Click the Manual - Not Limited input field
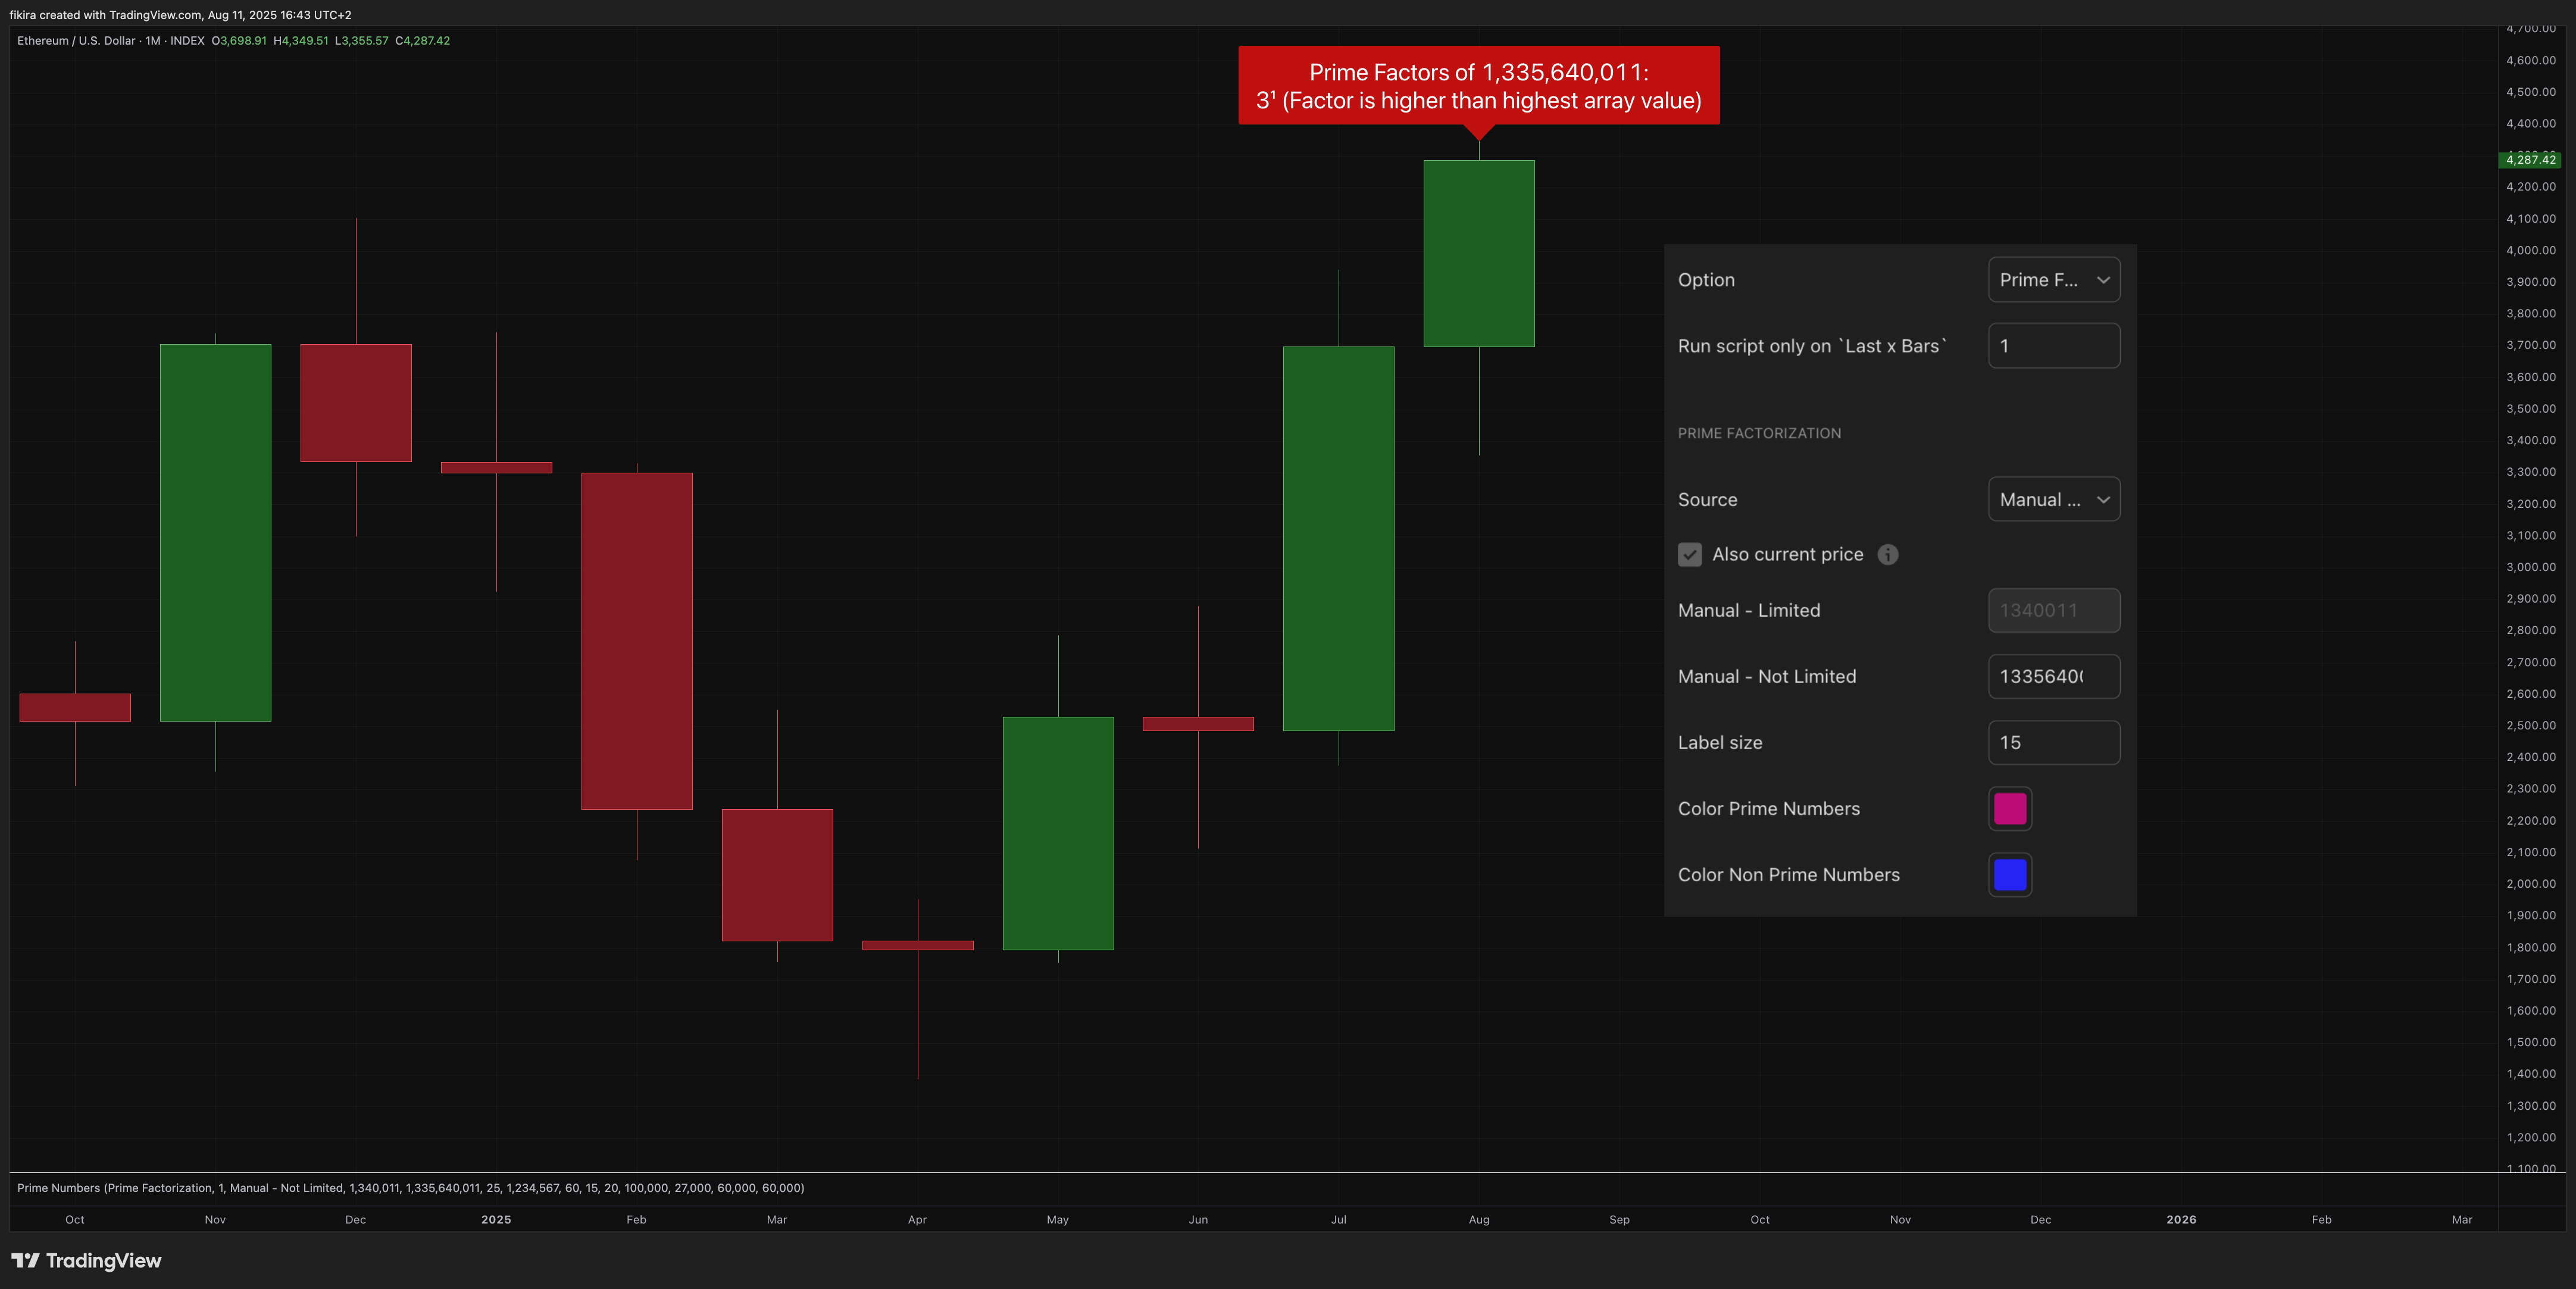 [x=2054, y=677]
